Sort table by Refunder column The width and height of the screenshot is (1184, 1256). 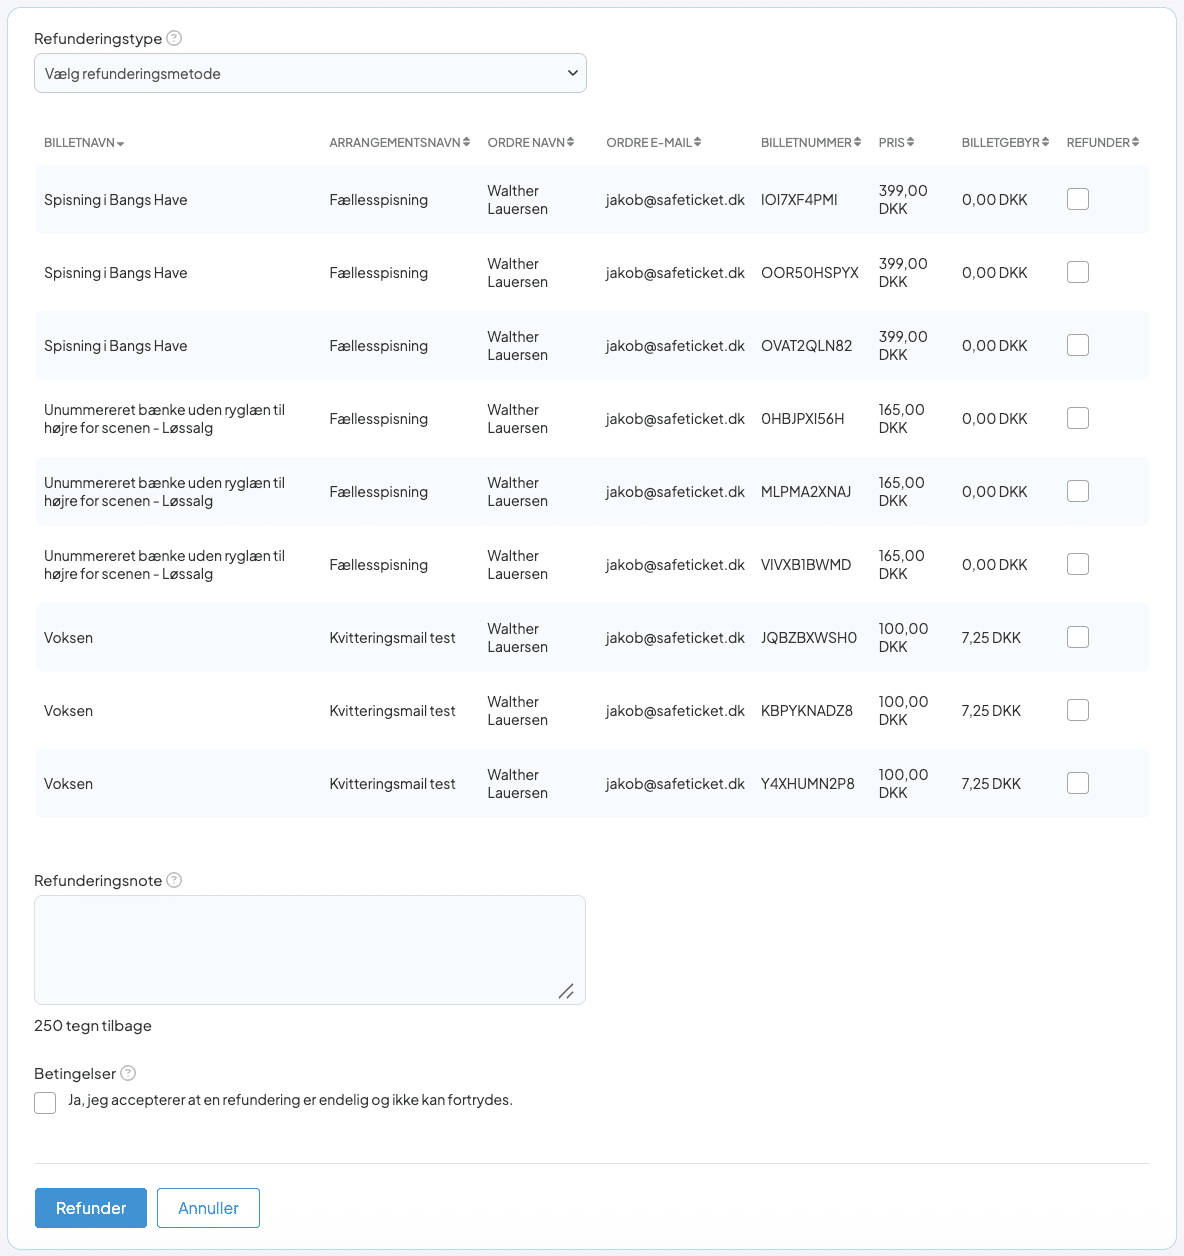[1135, 142]
